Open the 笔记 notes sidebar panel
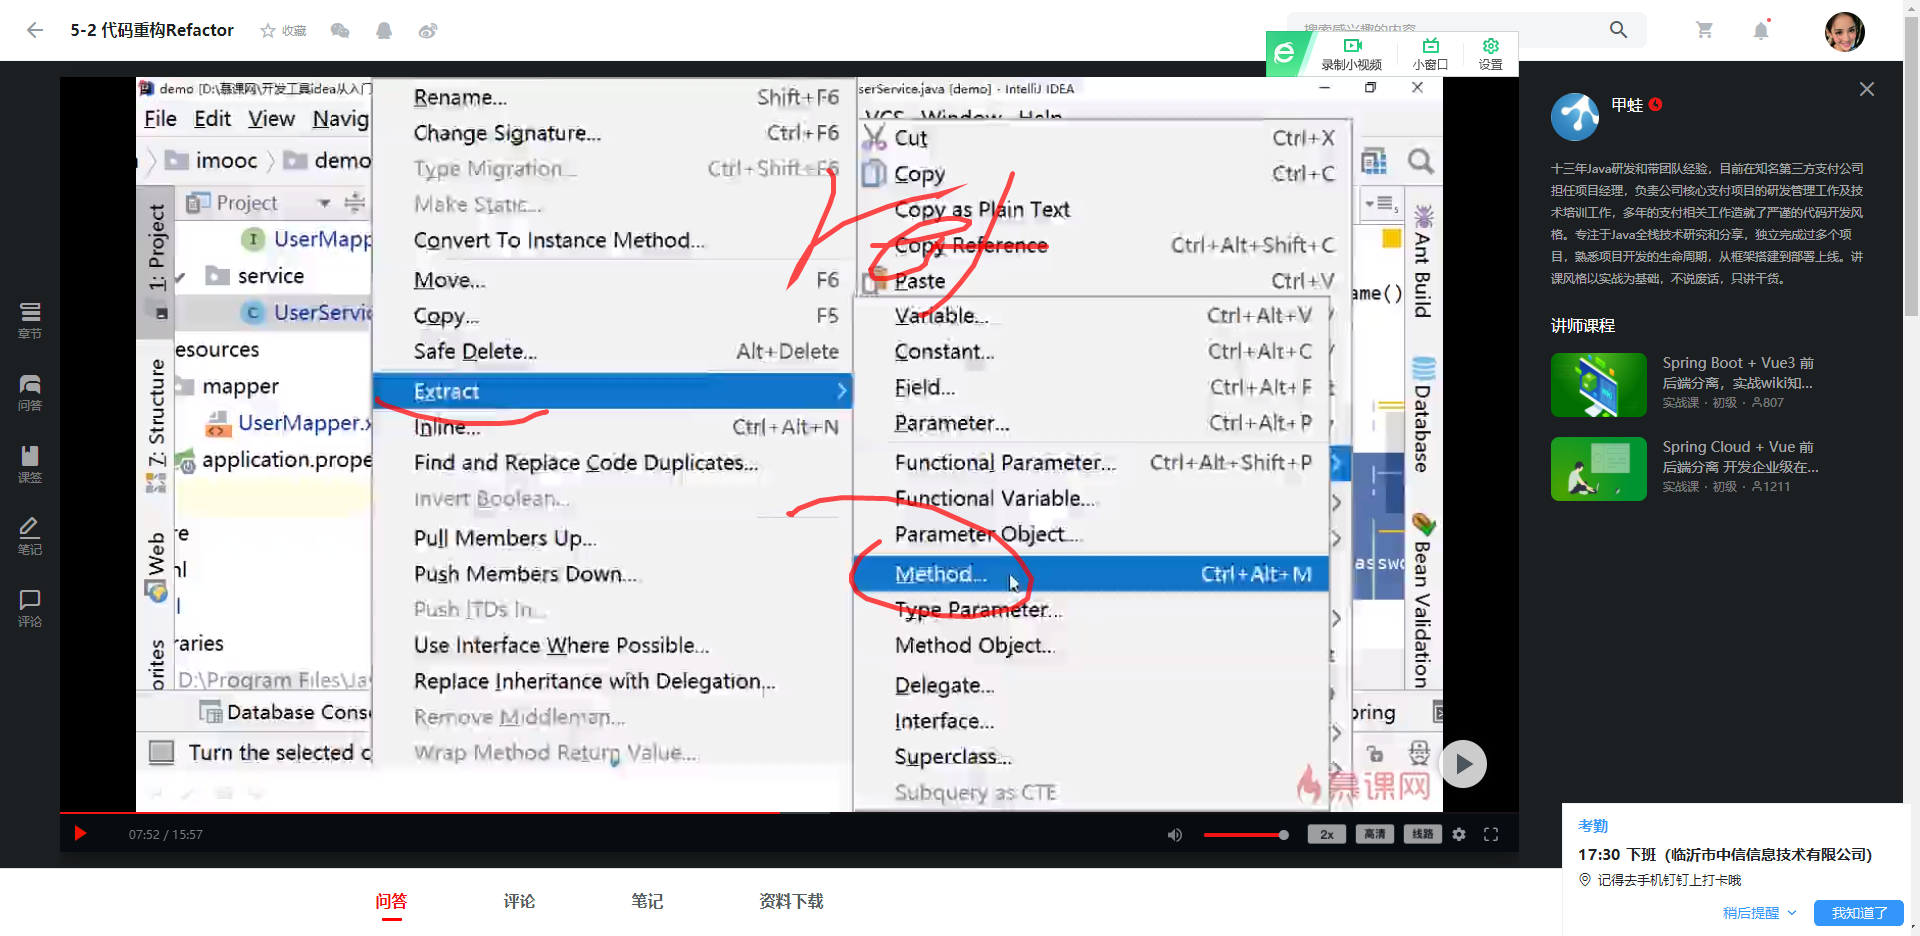Image resolution: width=1920 pixels, height=936 pixels. point(30,537)
